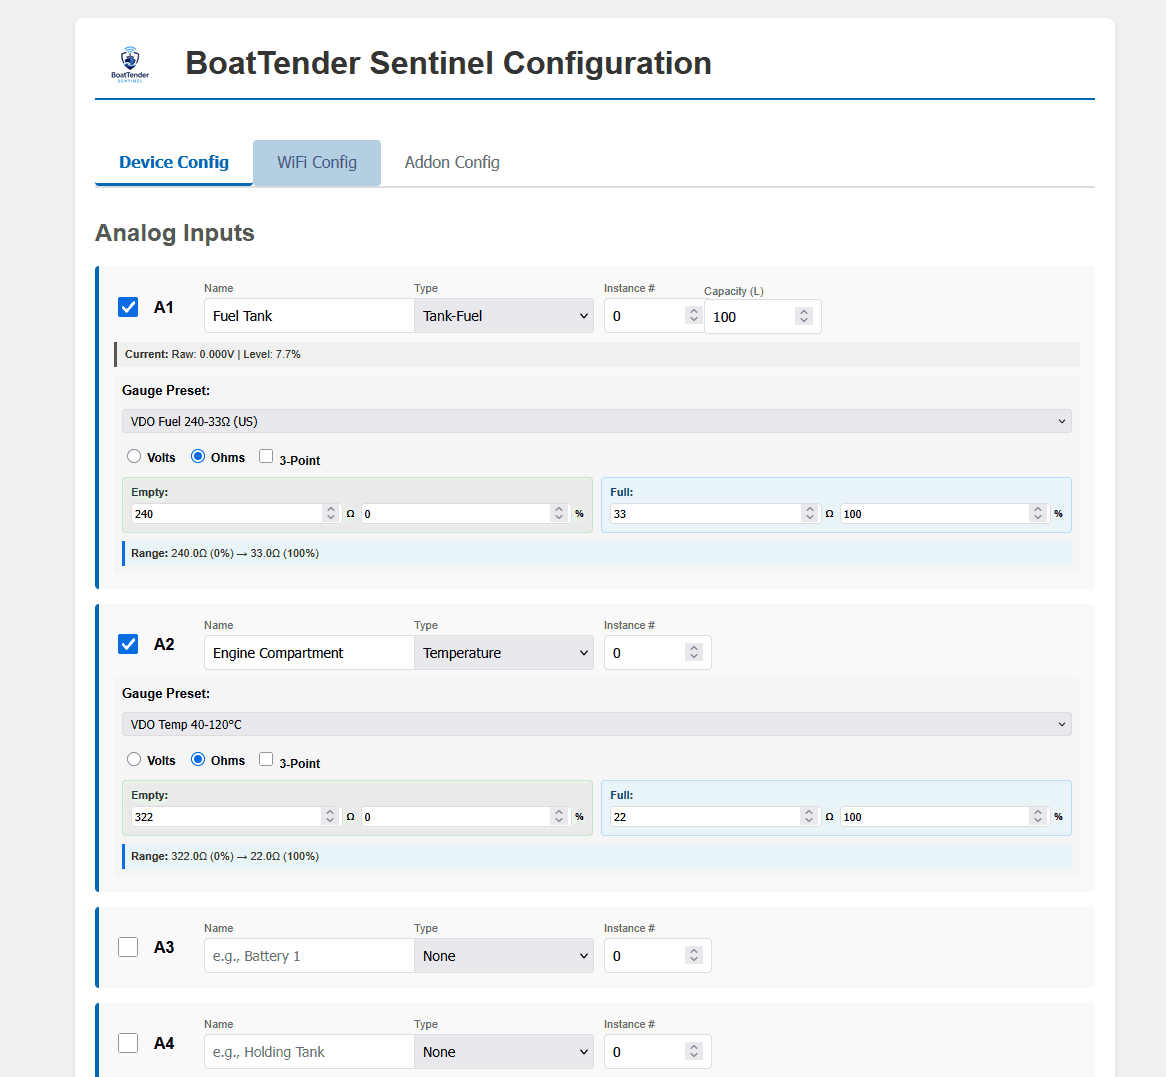Enable the A4 analog input checkbox
Screen dimensions: 1166x1077
128,1042
